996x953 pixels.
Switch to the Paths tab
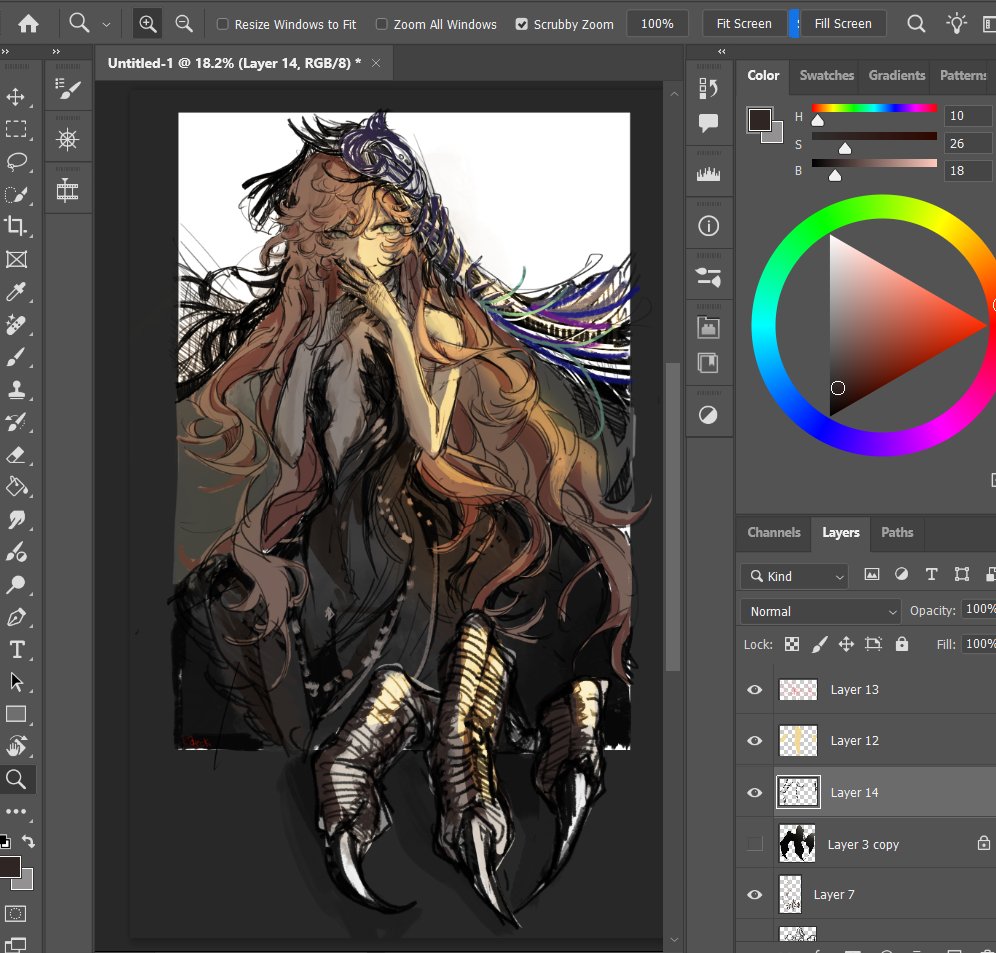(x=897, y=532)
